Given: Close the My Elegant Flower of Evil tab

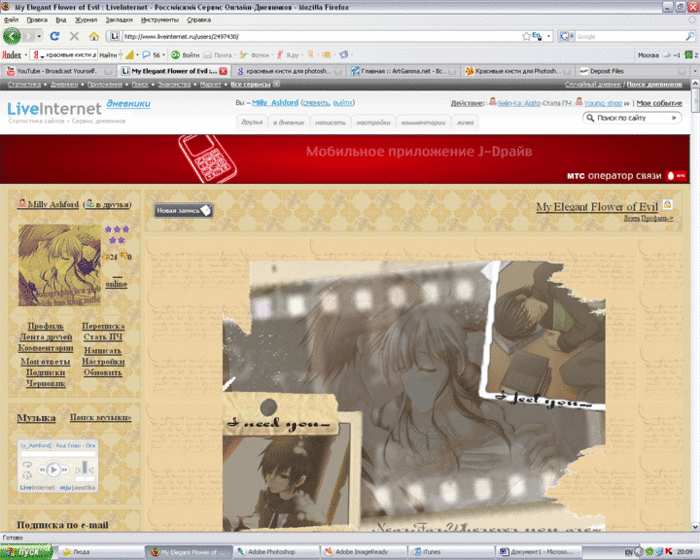Looking at the screenshot, I should click(x=223, y=71).
